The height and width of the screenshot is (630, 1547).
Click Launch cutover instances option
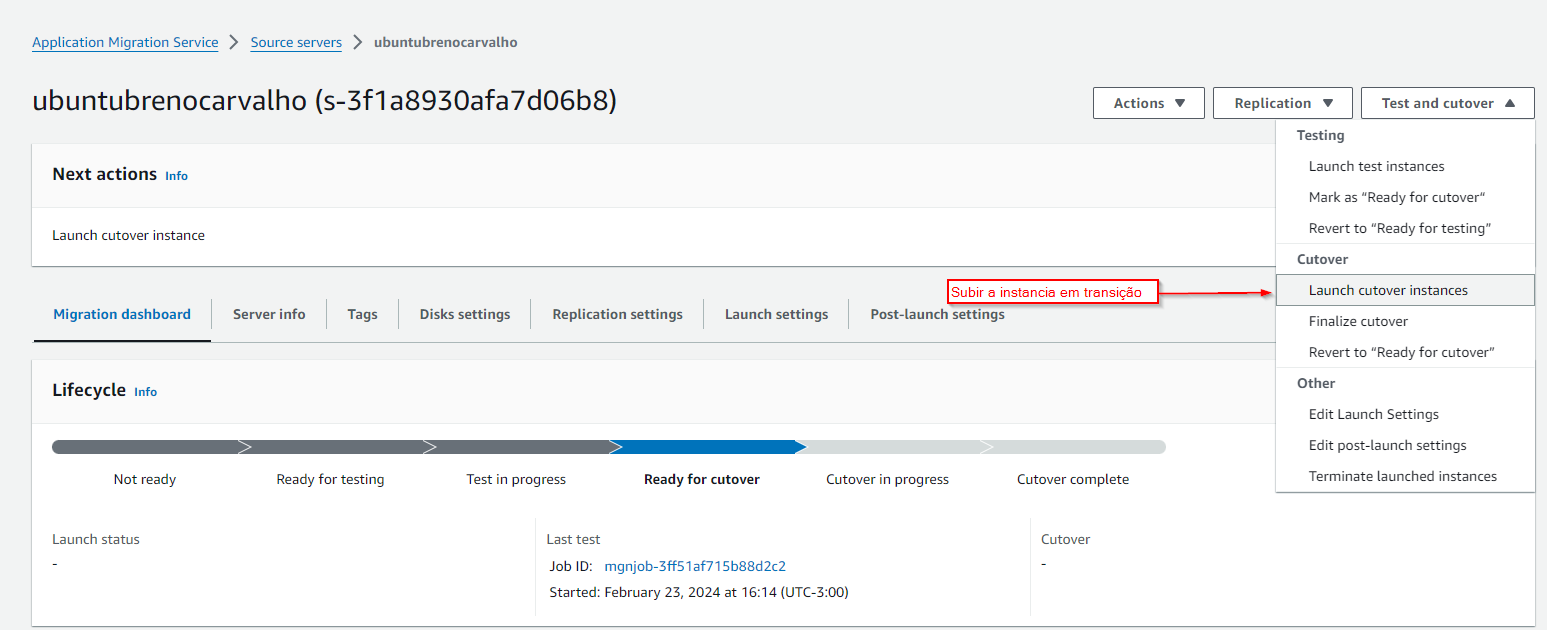click(1388, 290)
